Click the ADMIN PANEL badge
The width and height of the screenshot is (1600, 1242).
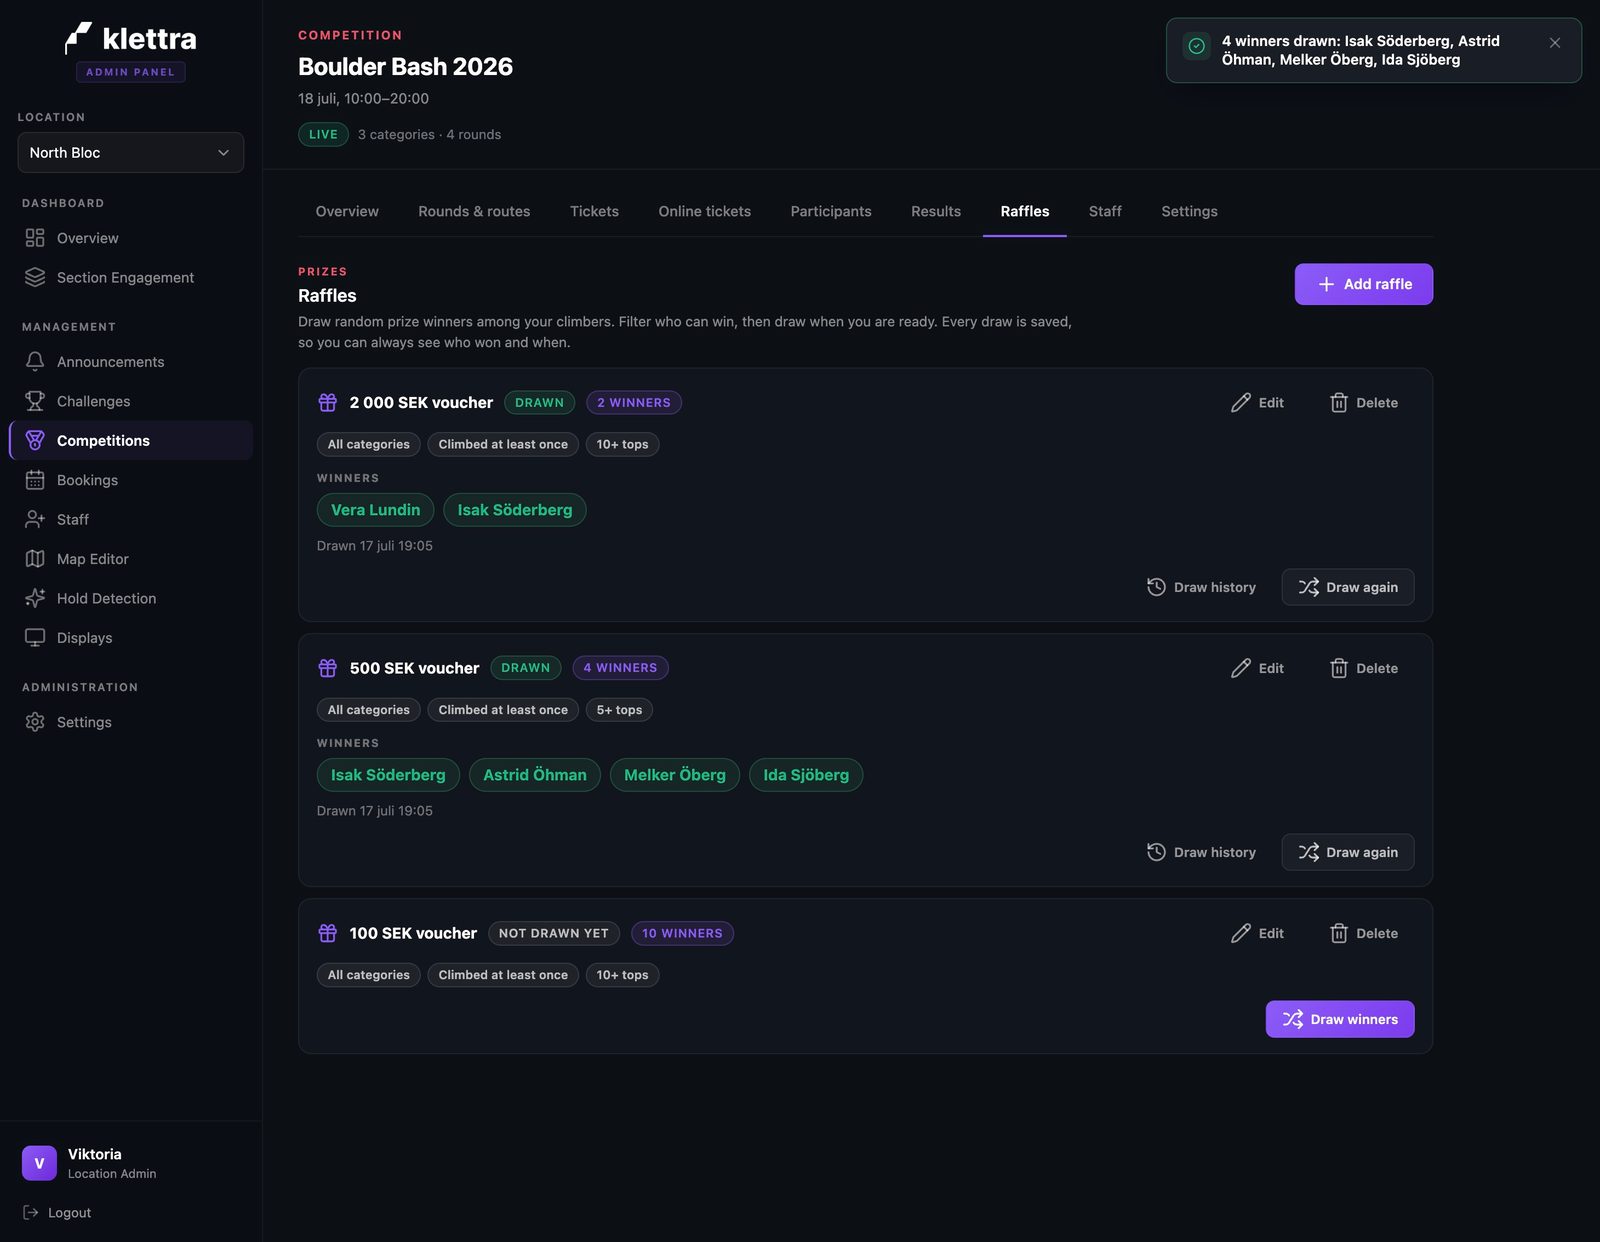130,72
